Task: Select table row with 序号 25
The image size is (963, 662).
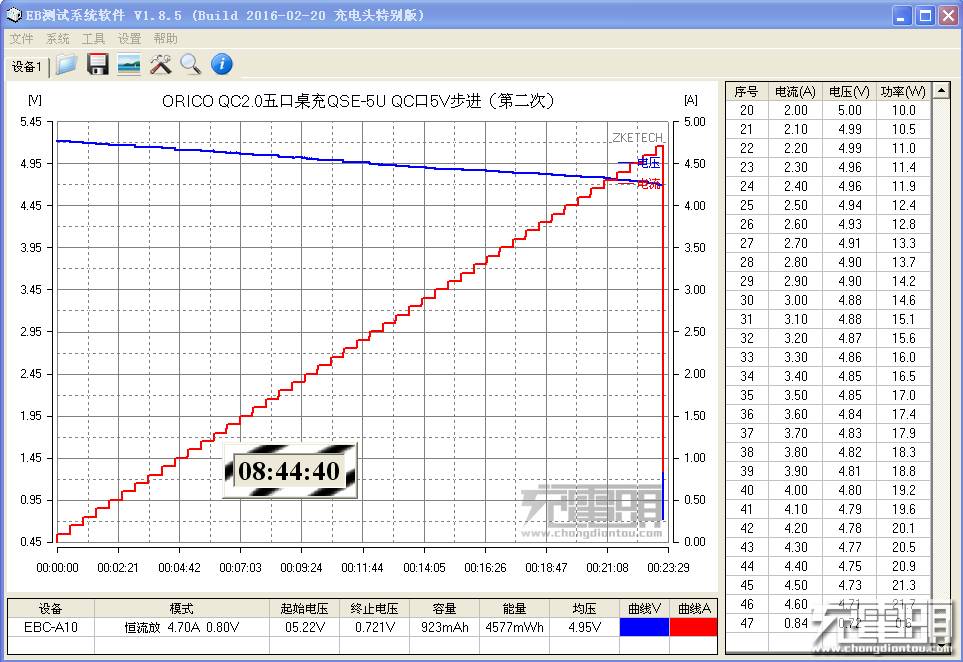Action: pyautogui.click(x=829, y=206)
